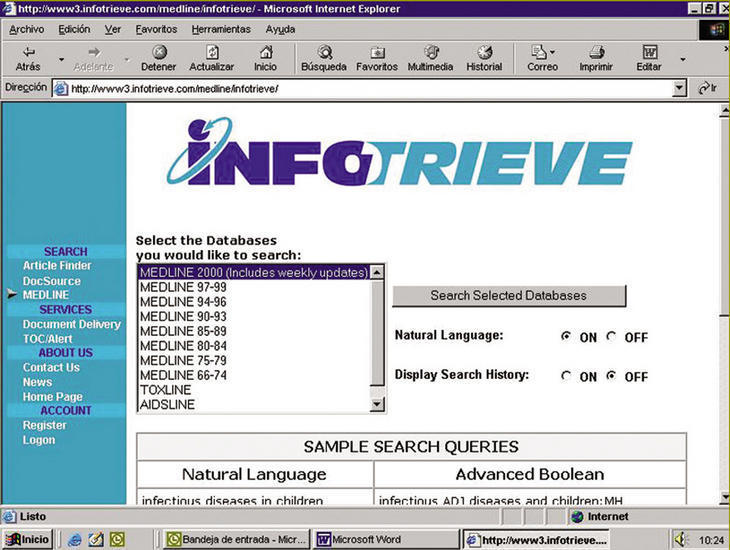Click Search Selected Databases button
Screen dimensions: 730x550
click(508, 296)
